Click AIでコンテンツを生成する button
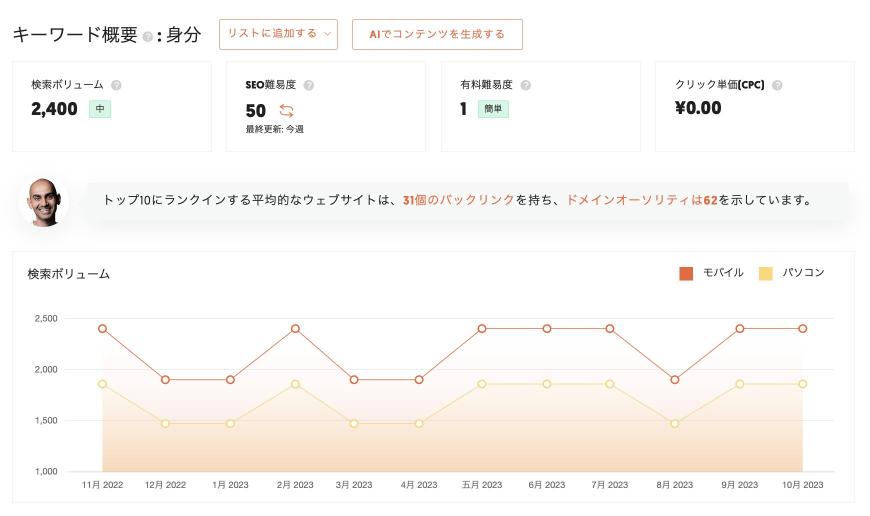 (x=437, y=34)
